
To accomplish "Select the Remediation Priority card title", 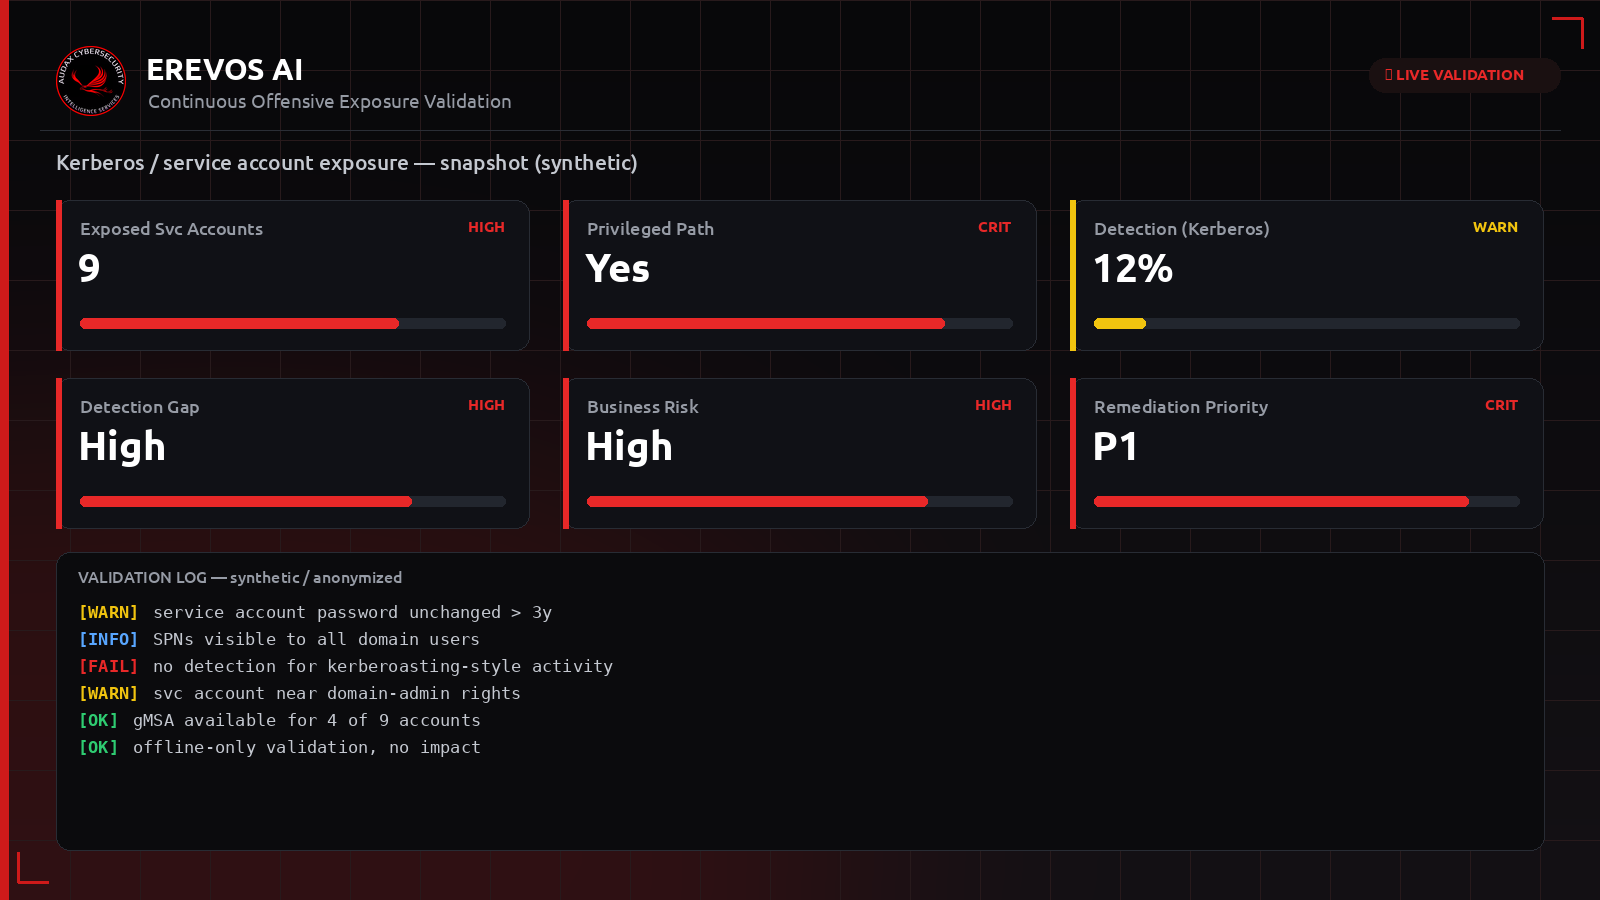I will pyautogui.click(x=1181, y=407).
